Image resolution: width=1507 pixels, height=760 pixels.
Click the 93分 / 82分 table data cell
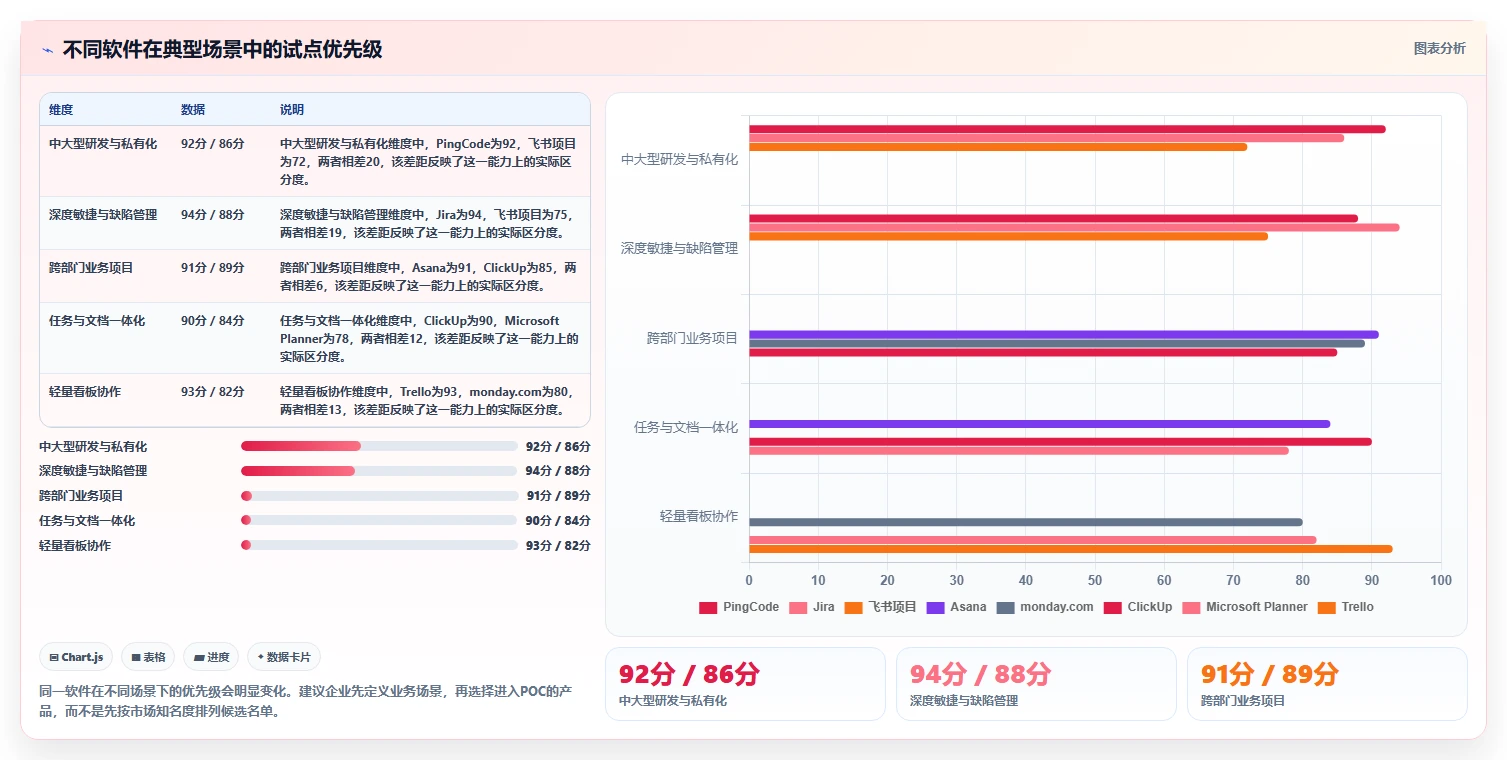[213, 392]
